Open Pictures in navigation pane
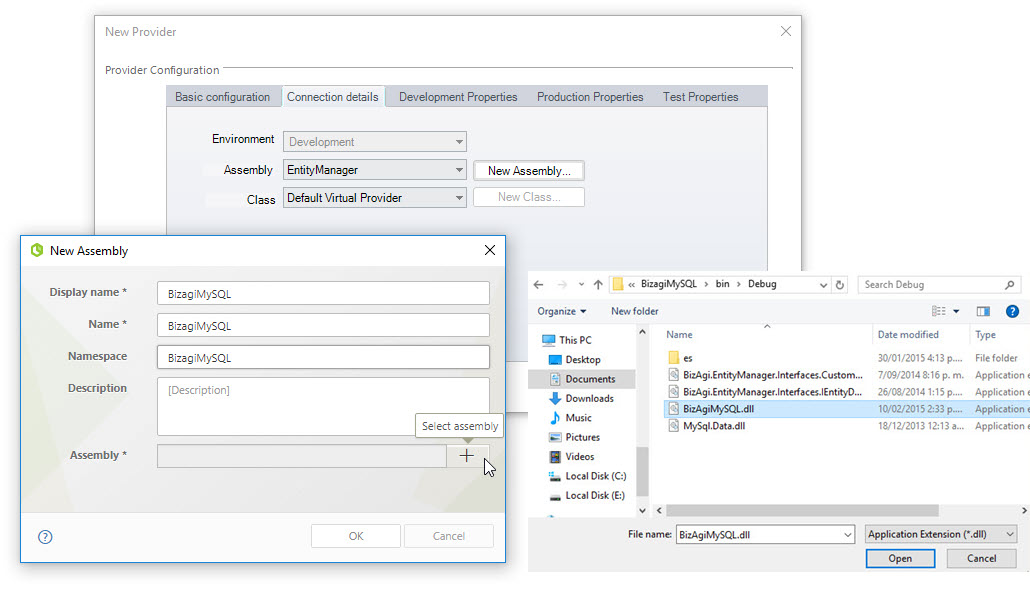Viewport: 1030px width, 597px height. coord(574,437)
